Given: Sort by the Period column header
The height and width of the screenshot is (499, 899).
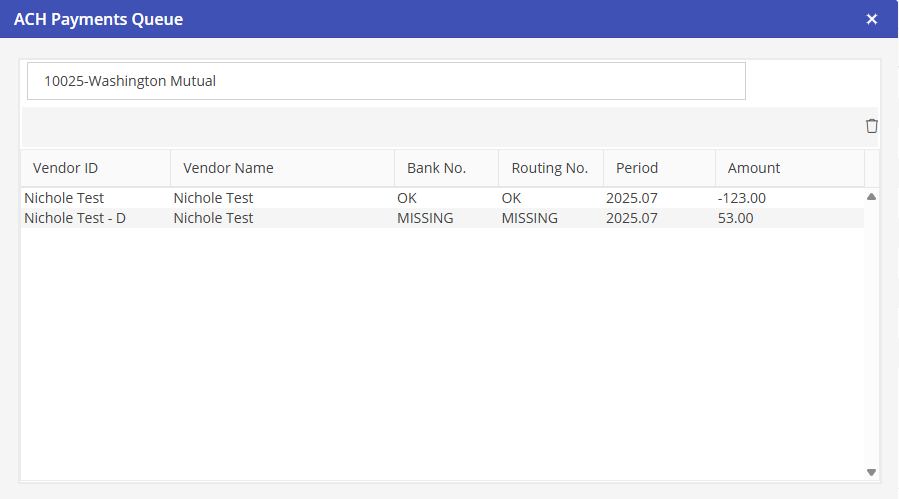Looking at the screenshot, I should pos(637,168).
